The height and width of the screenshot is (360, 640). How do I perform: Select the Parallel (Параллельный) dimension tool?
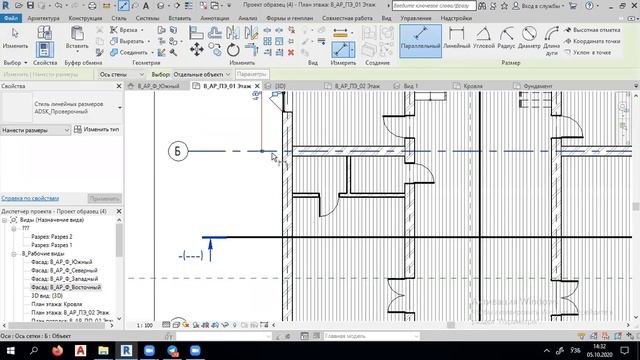tap(420, 40)
